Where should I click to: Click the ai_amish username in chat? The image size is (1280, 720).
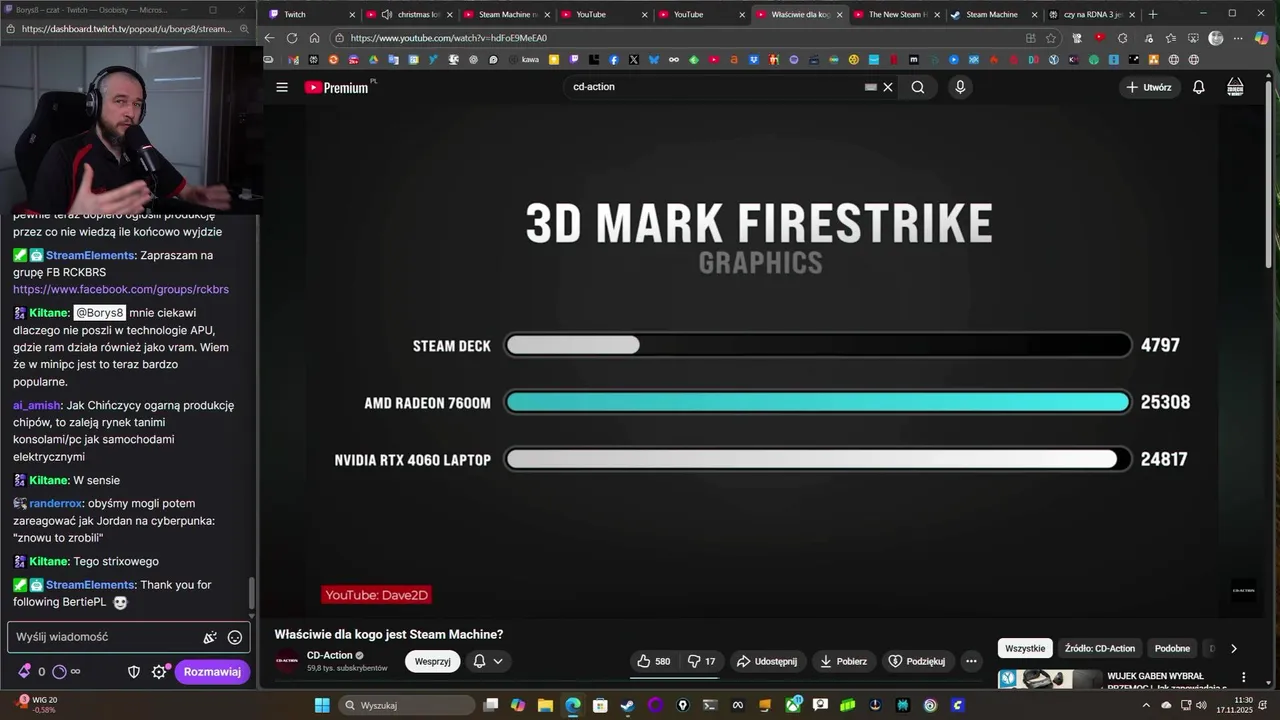tap(36, 405)
